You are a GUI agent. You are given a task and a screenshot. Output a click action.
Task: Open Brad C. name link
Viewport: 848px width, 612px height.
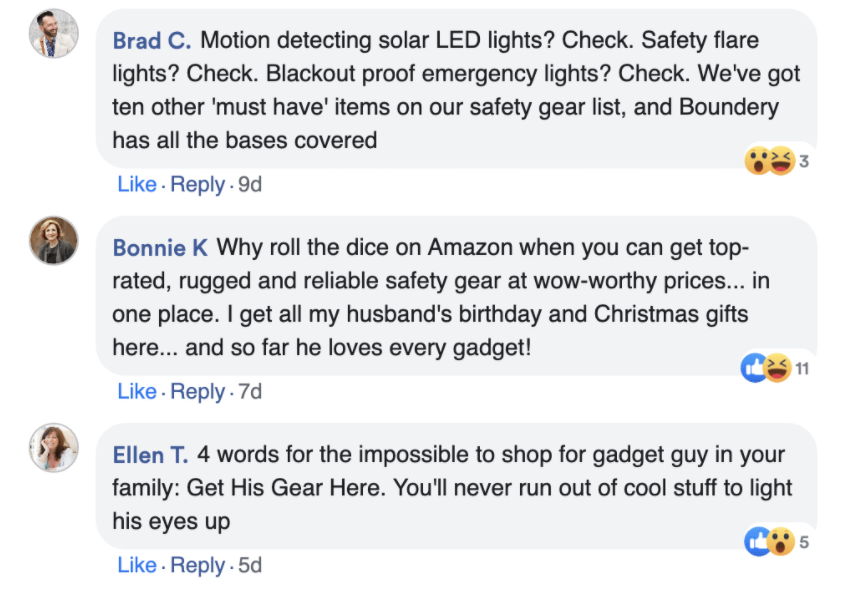(x=152, y=42)
